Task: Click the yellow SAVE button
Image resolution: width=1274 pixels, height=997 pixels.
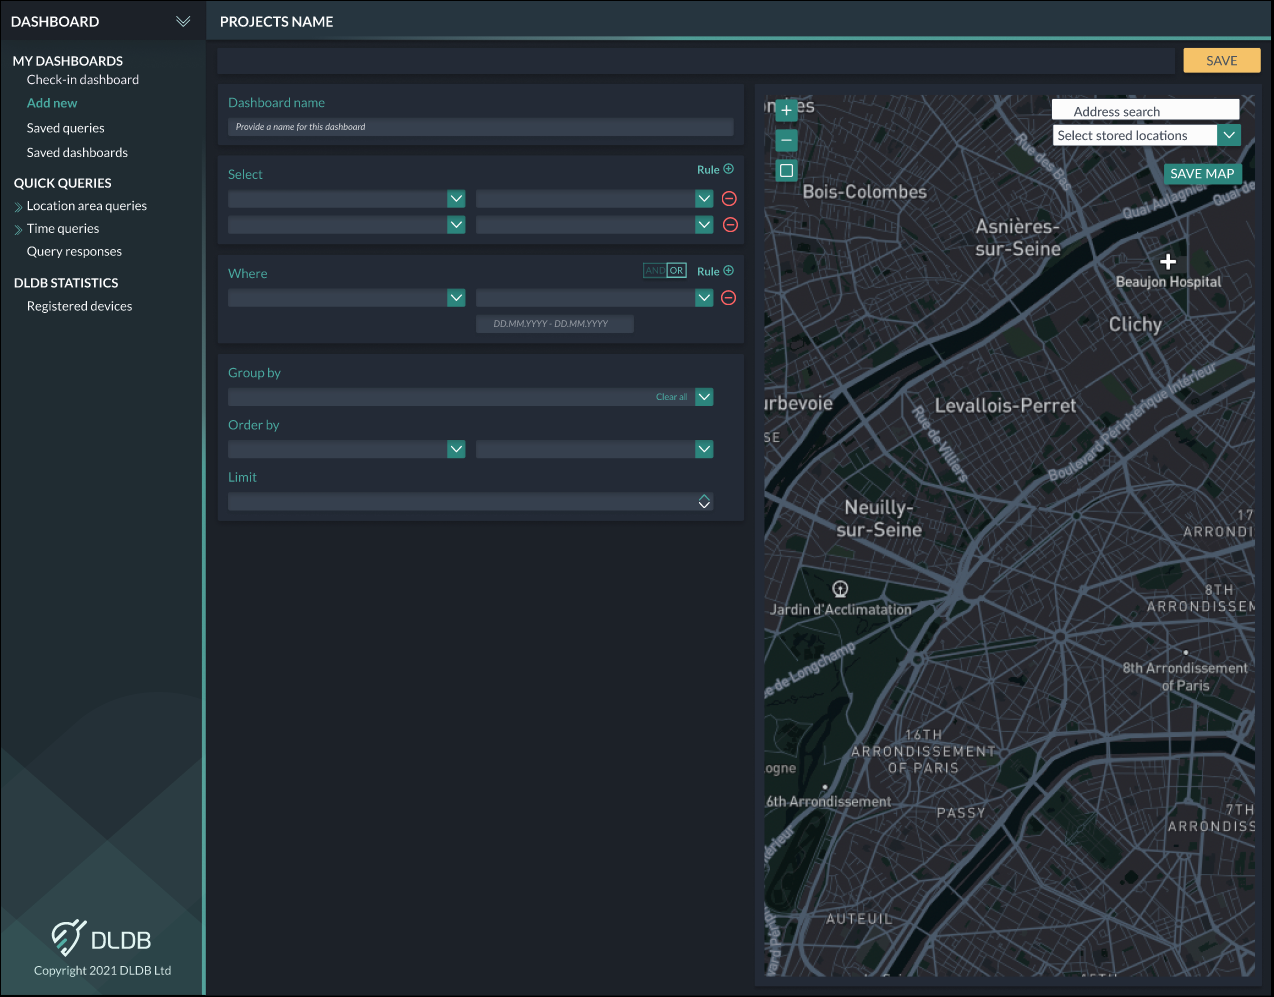Action: [1222, 61]
